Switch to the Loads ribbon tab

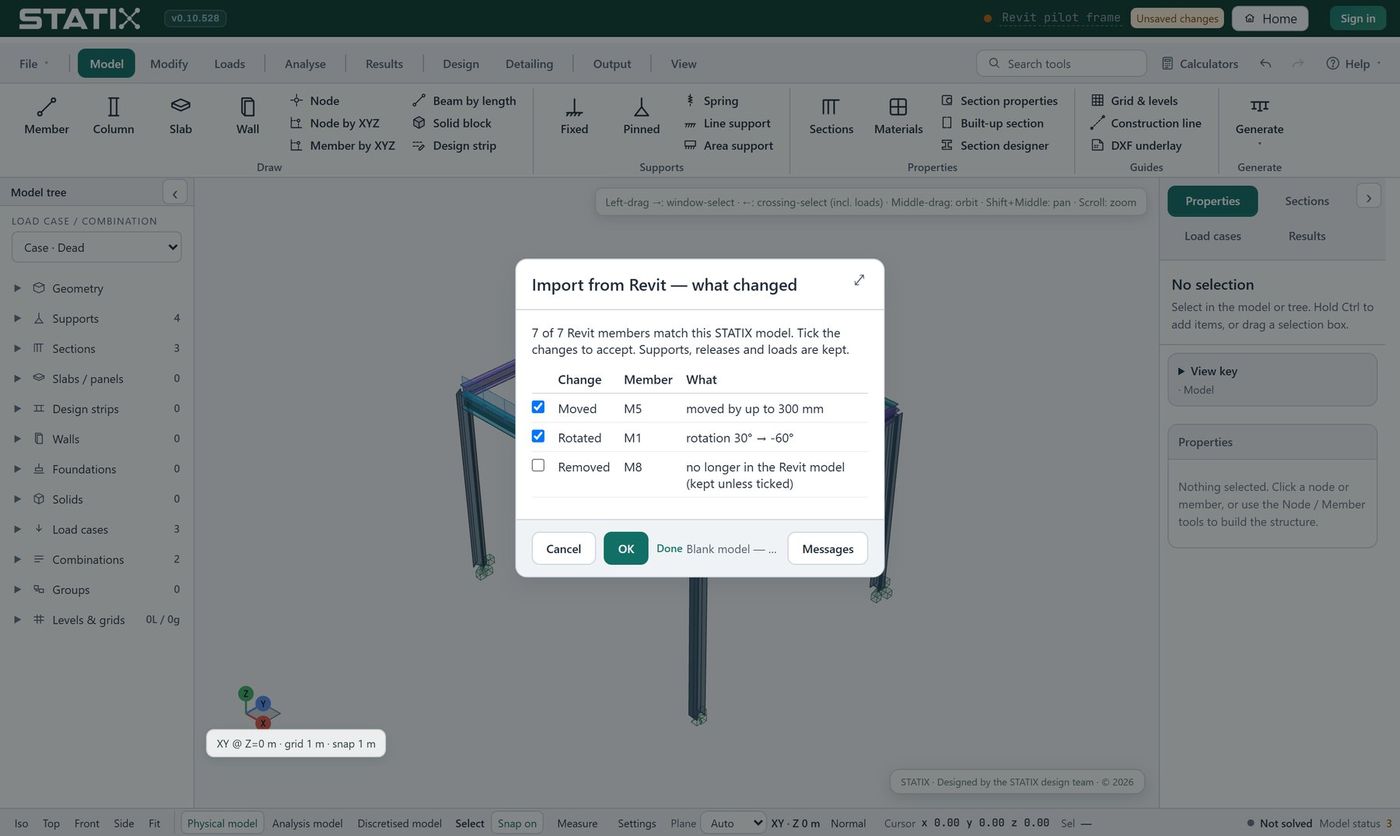pos(229,63)
